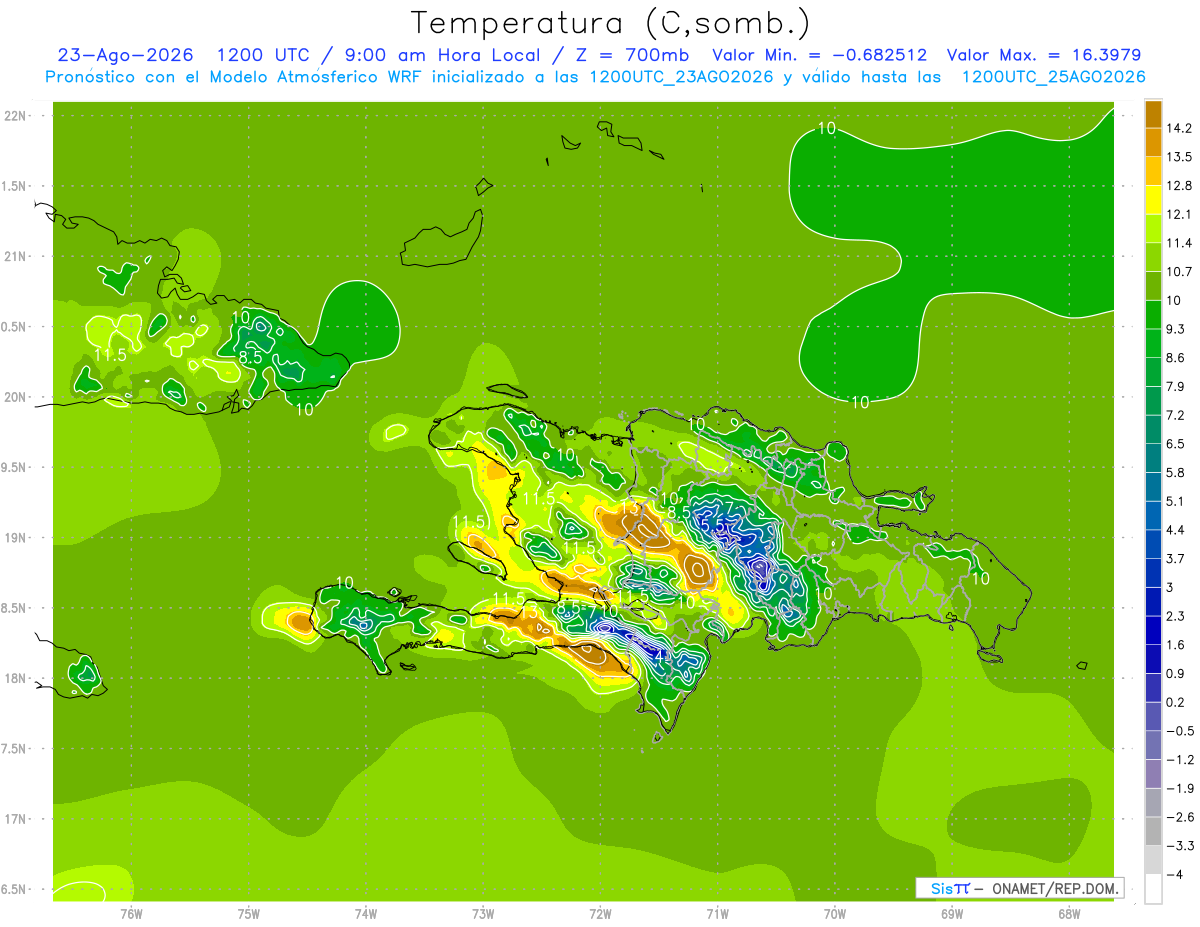The height and width of the screenshot is (927, 1200).
Task: Click legend value '9.3'
Action: coord(1175,329)
